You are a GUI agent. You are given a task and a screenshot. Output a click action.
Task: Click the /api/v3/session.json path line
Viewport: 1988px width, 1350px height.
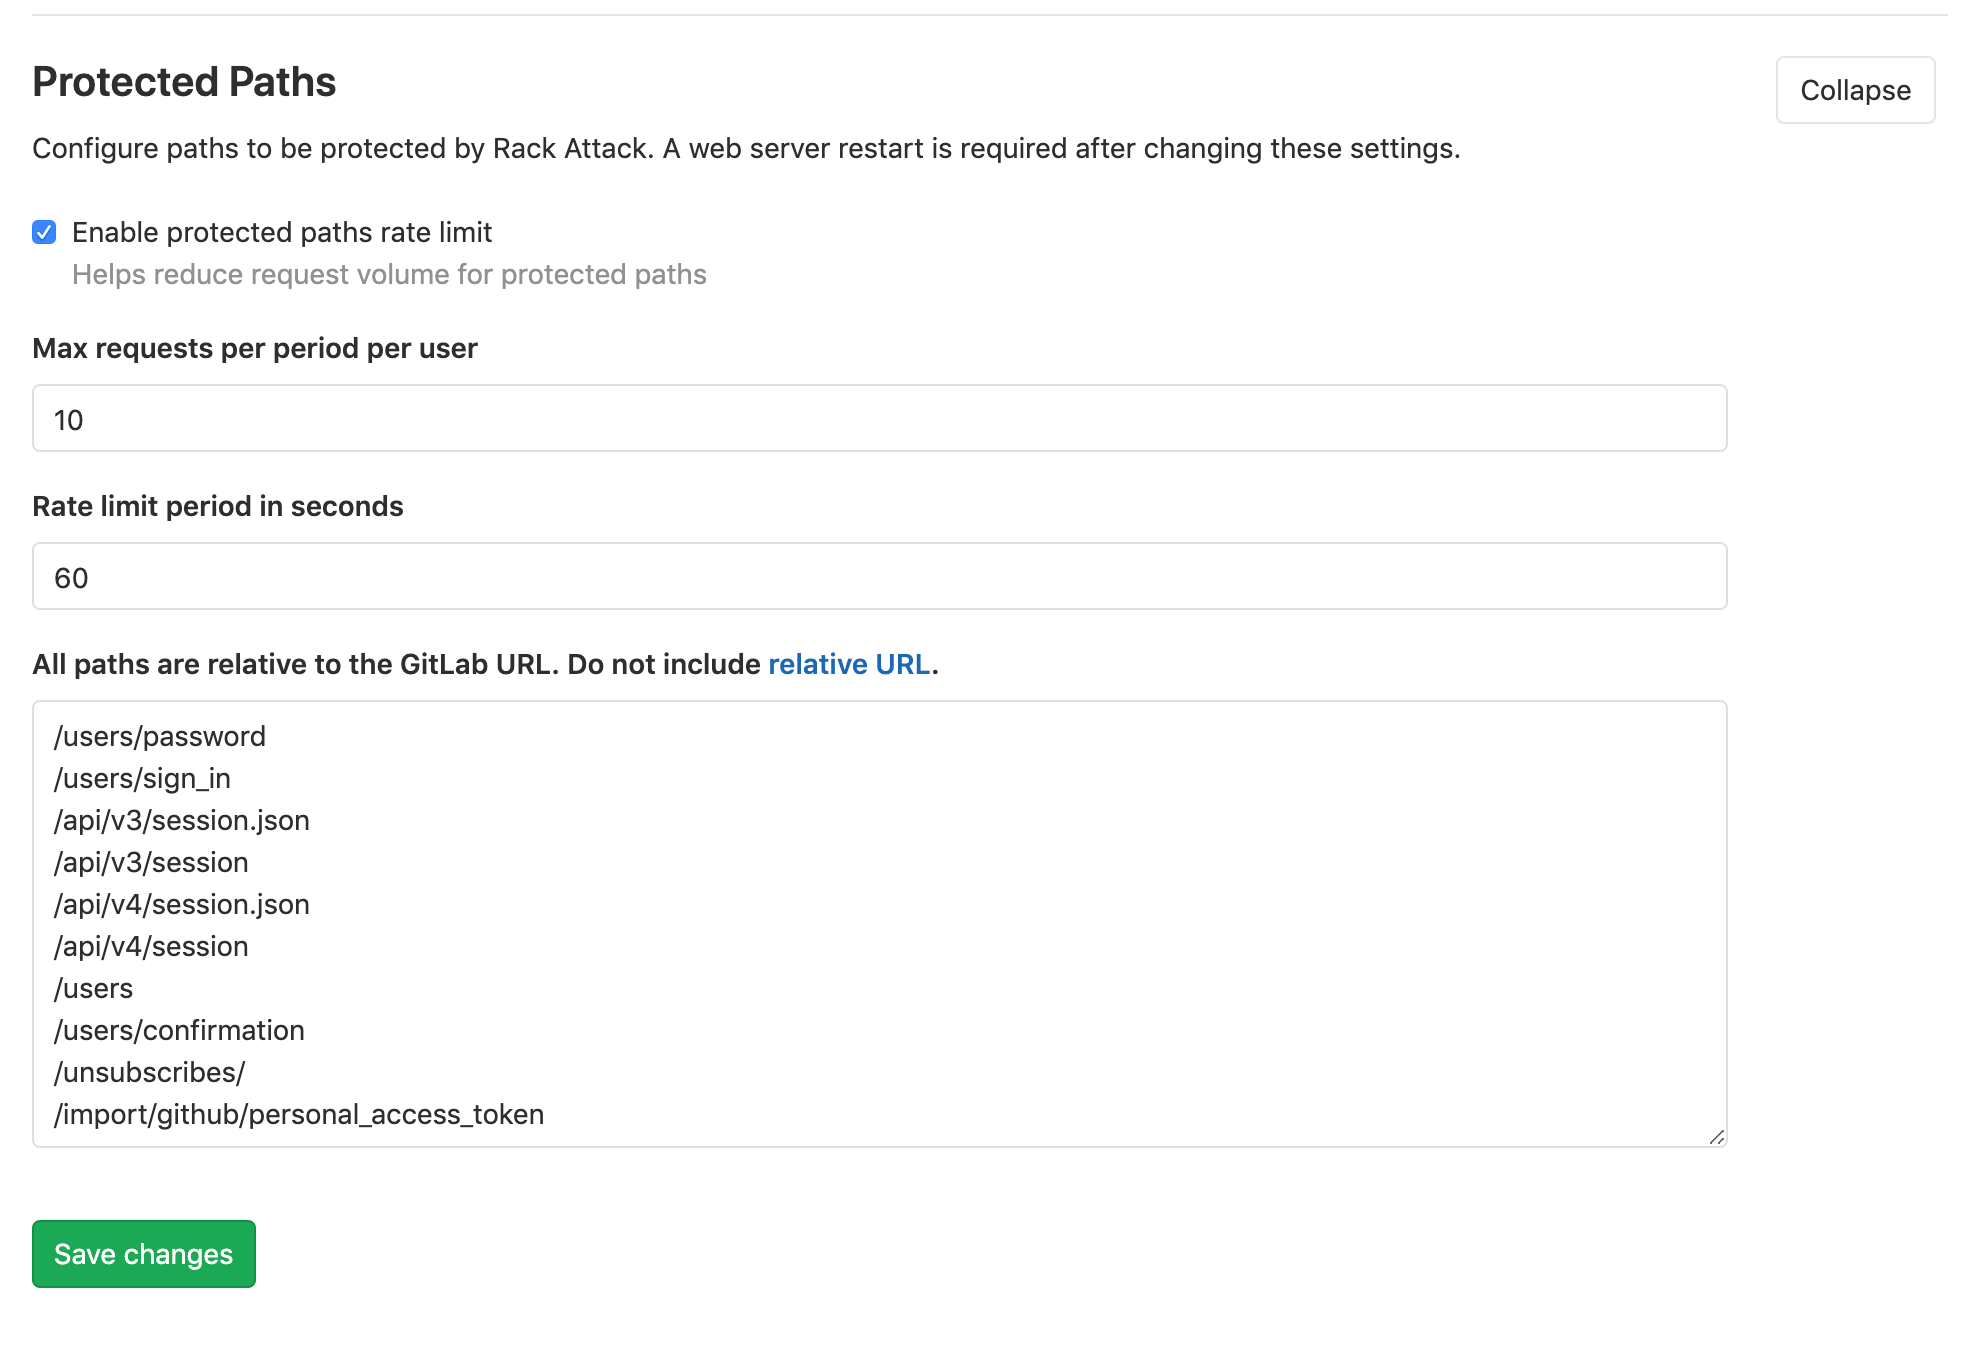[x=182, y=820]
